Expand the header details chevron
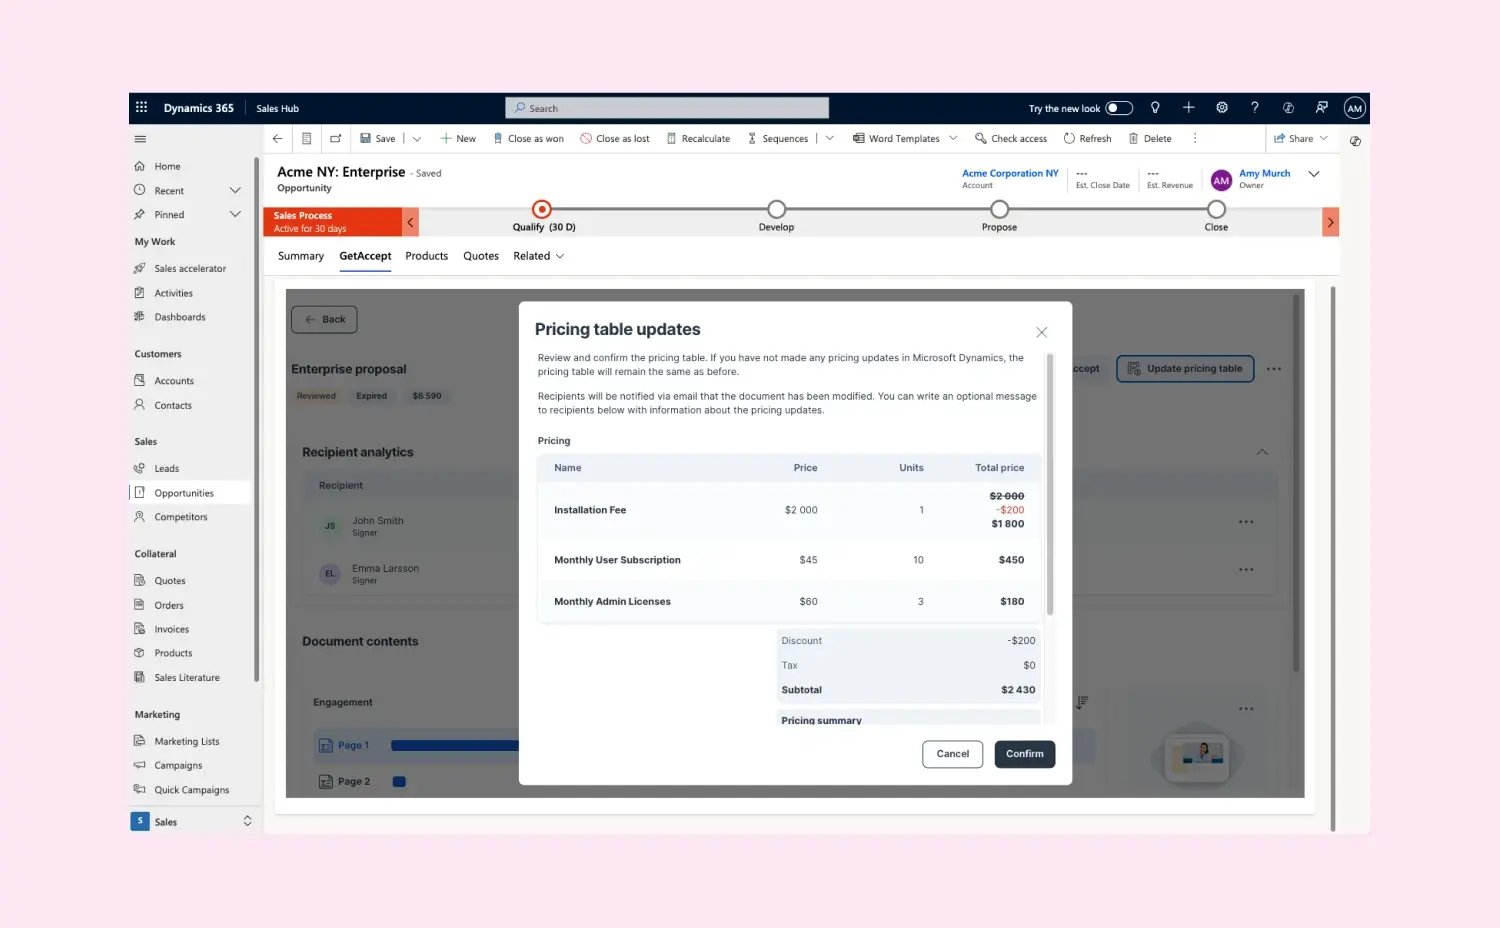The width and height of the screenshot is (1500, 928). (1314, 174)
